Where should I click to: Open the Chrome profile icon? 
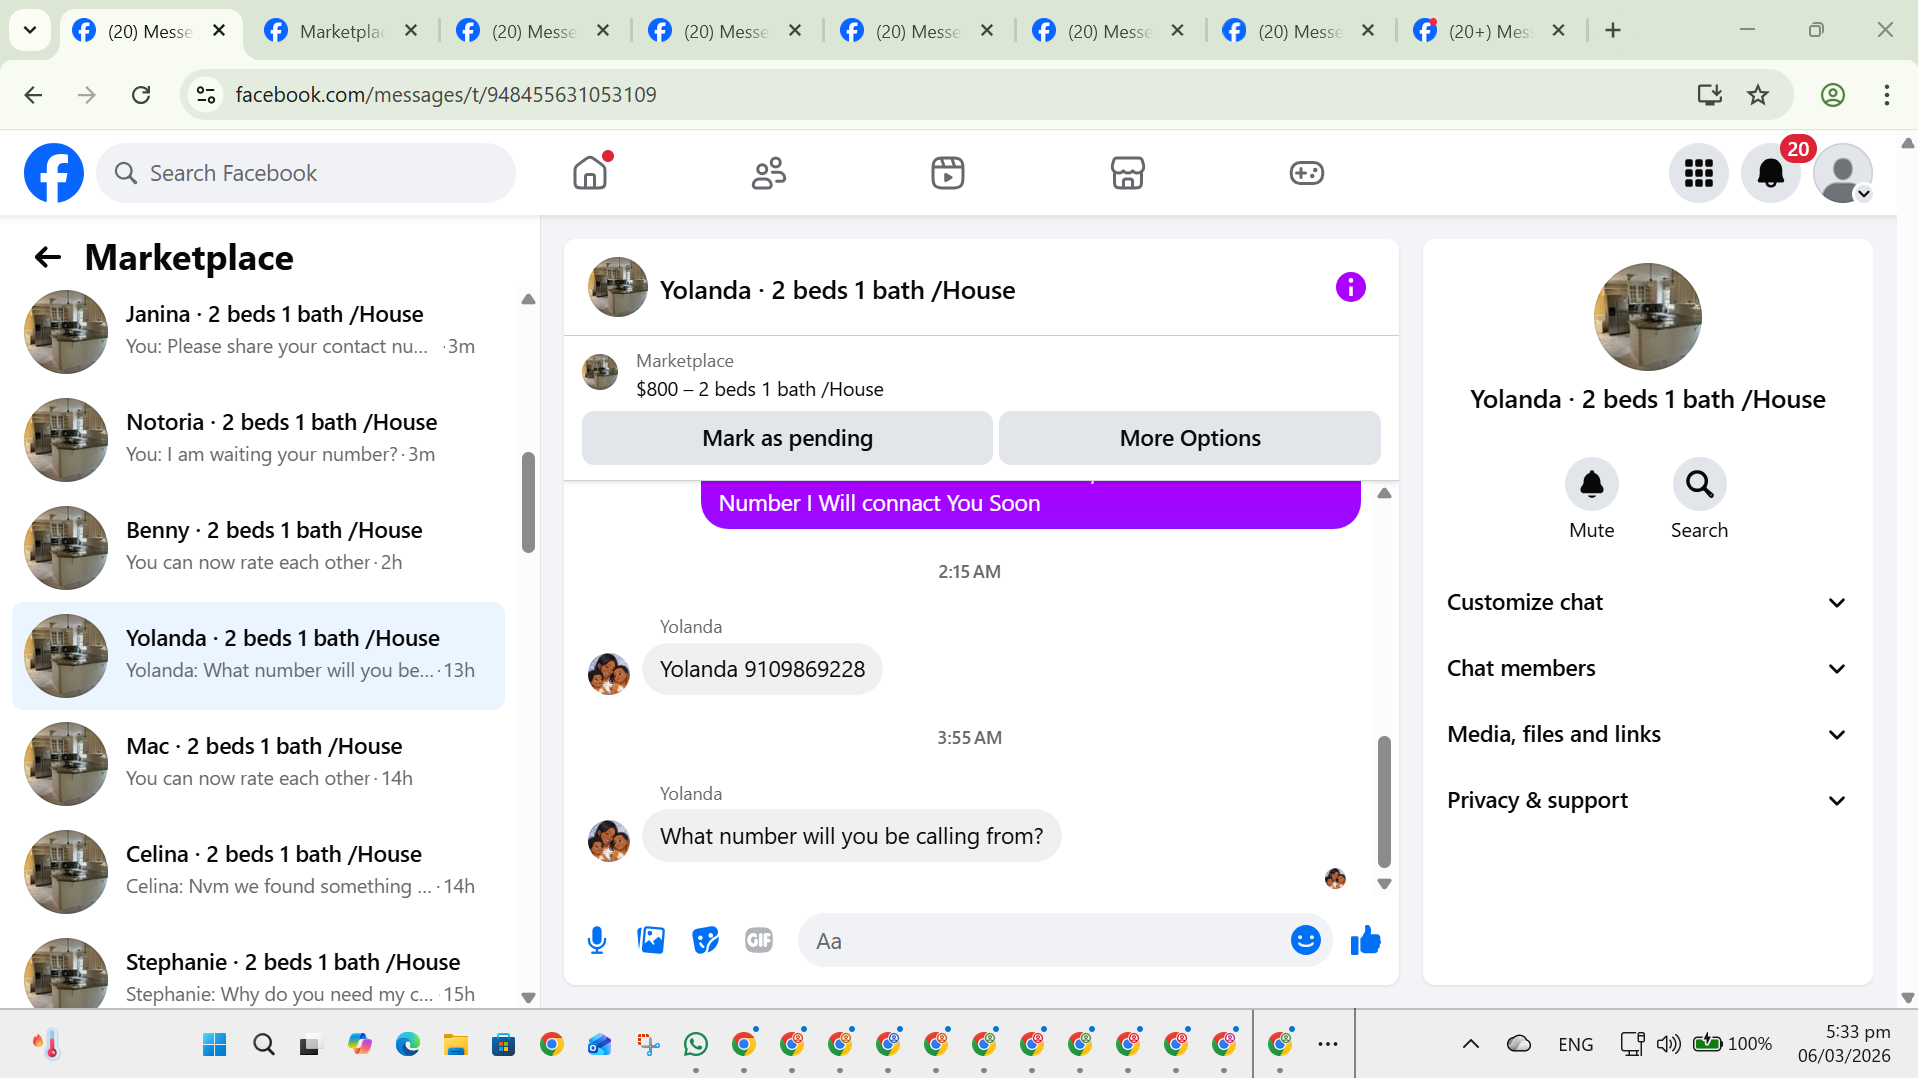coord(1832,95)
